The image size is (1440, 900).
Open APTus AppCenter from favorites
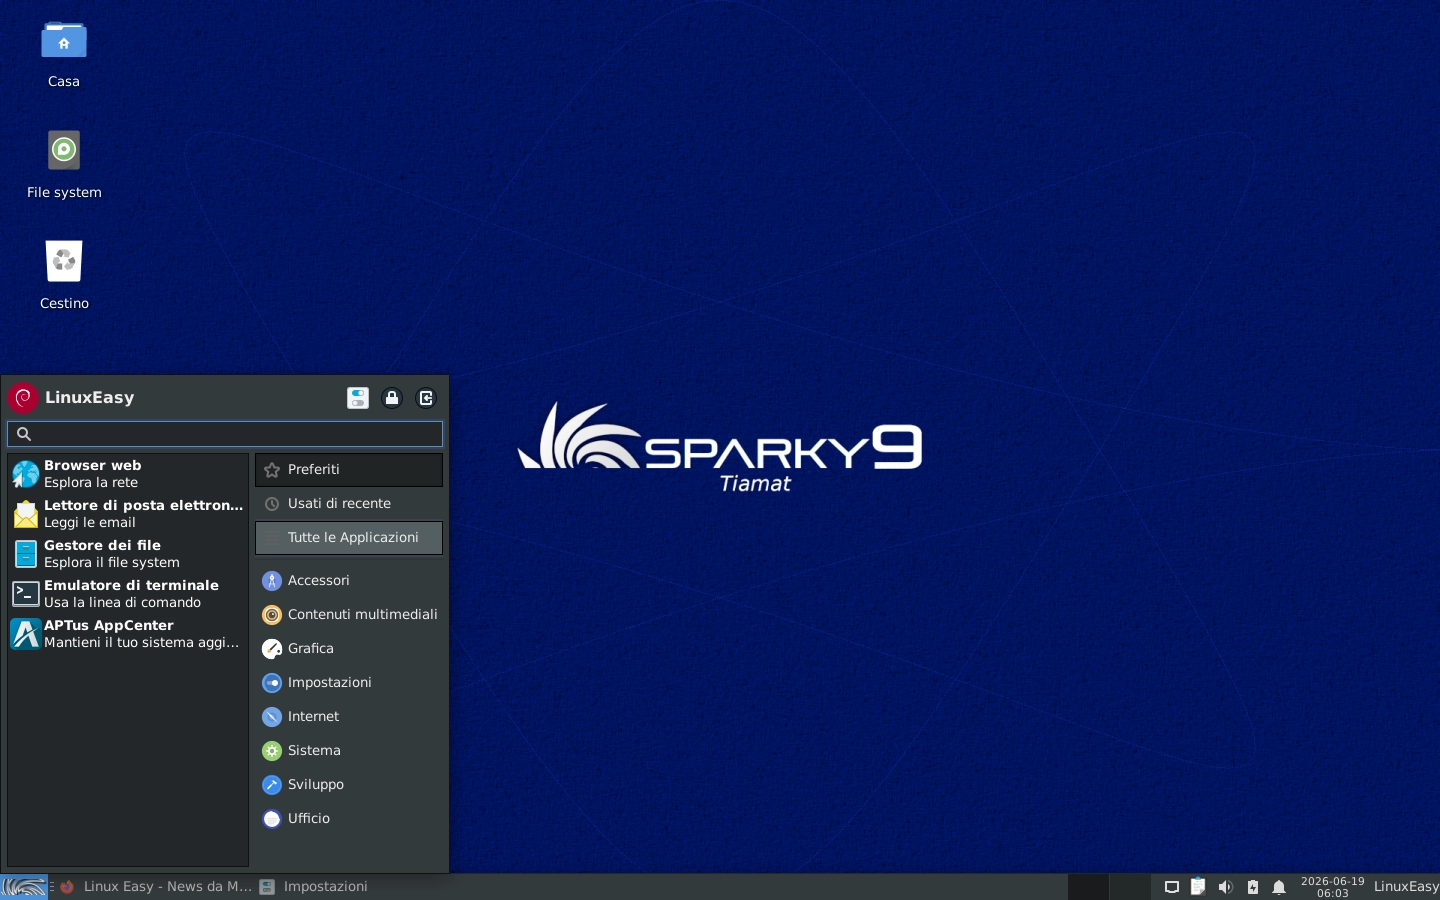[127, 634]
